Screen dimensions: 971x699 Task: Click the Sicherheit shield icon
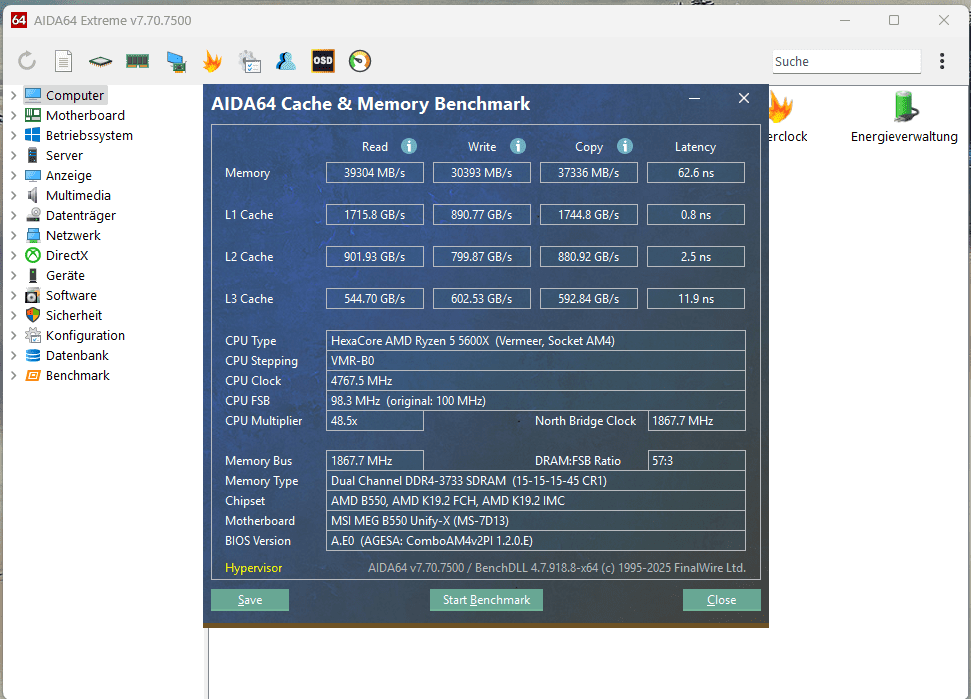(x=33, y=315)
